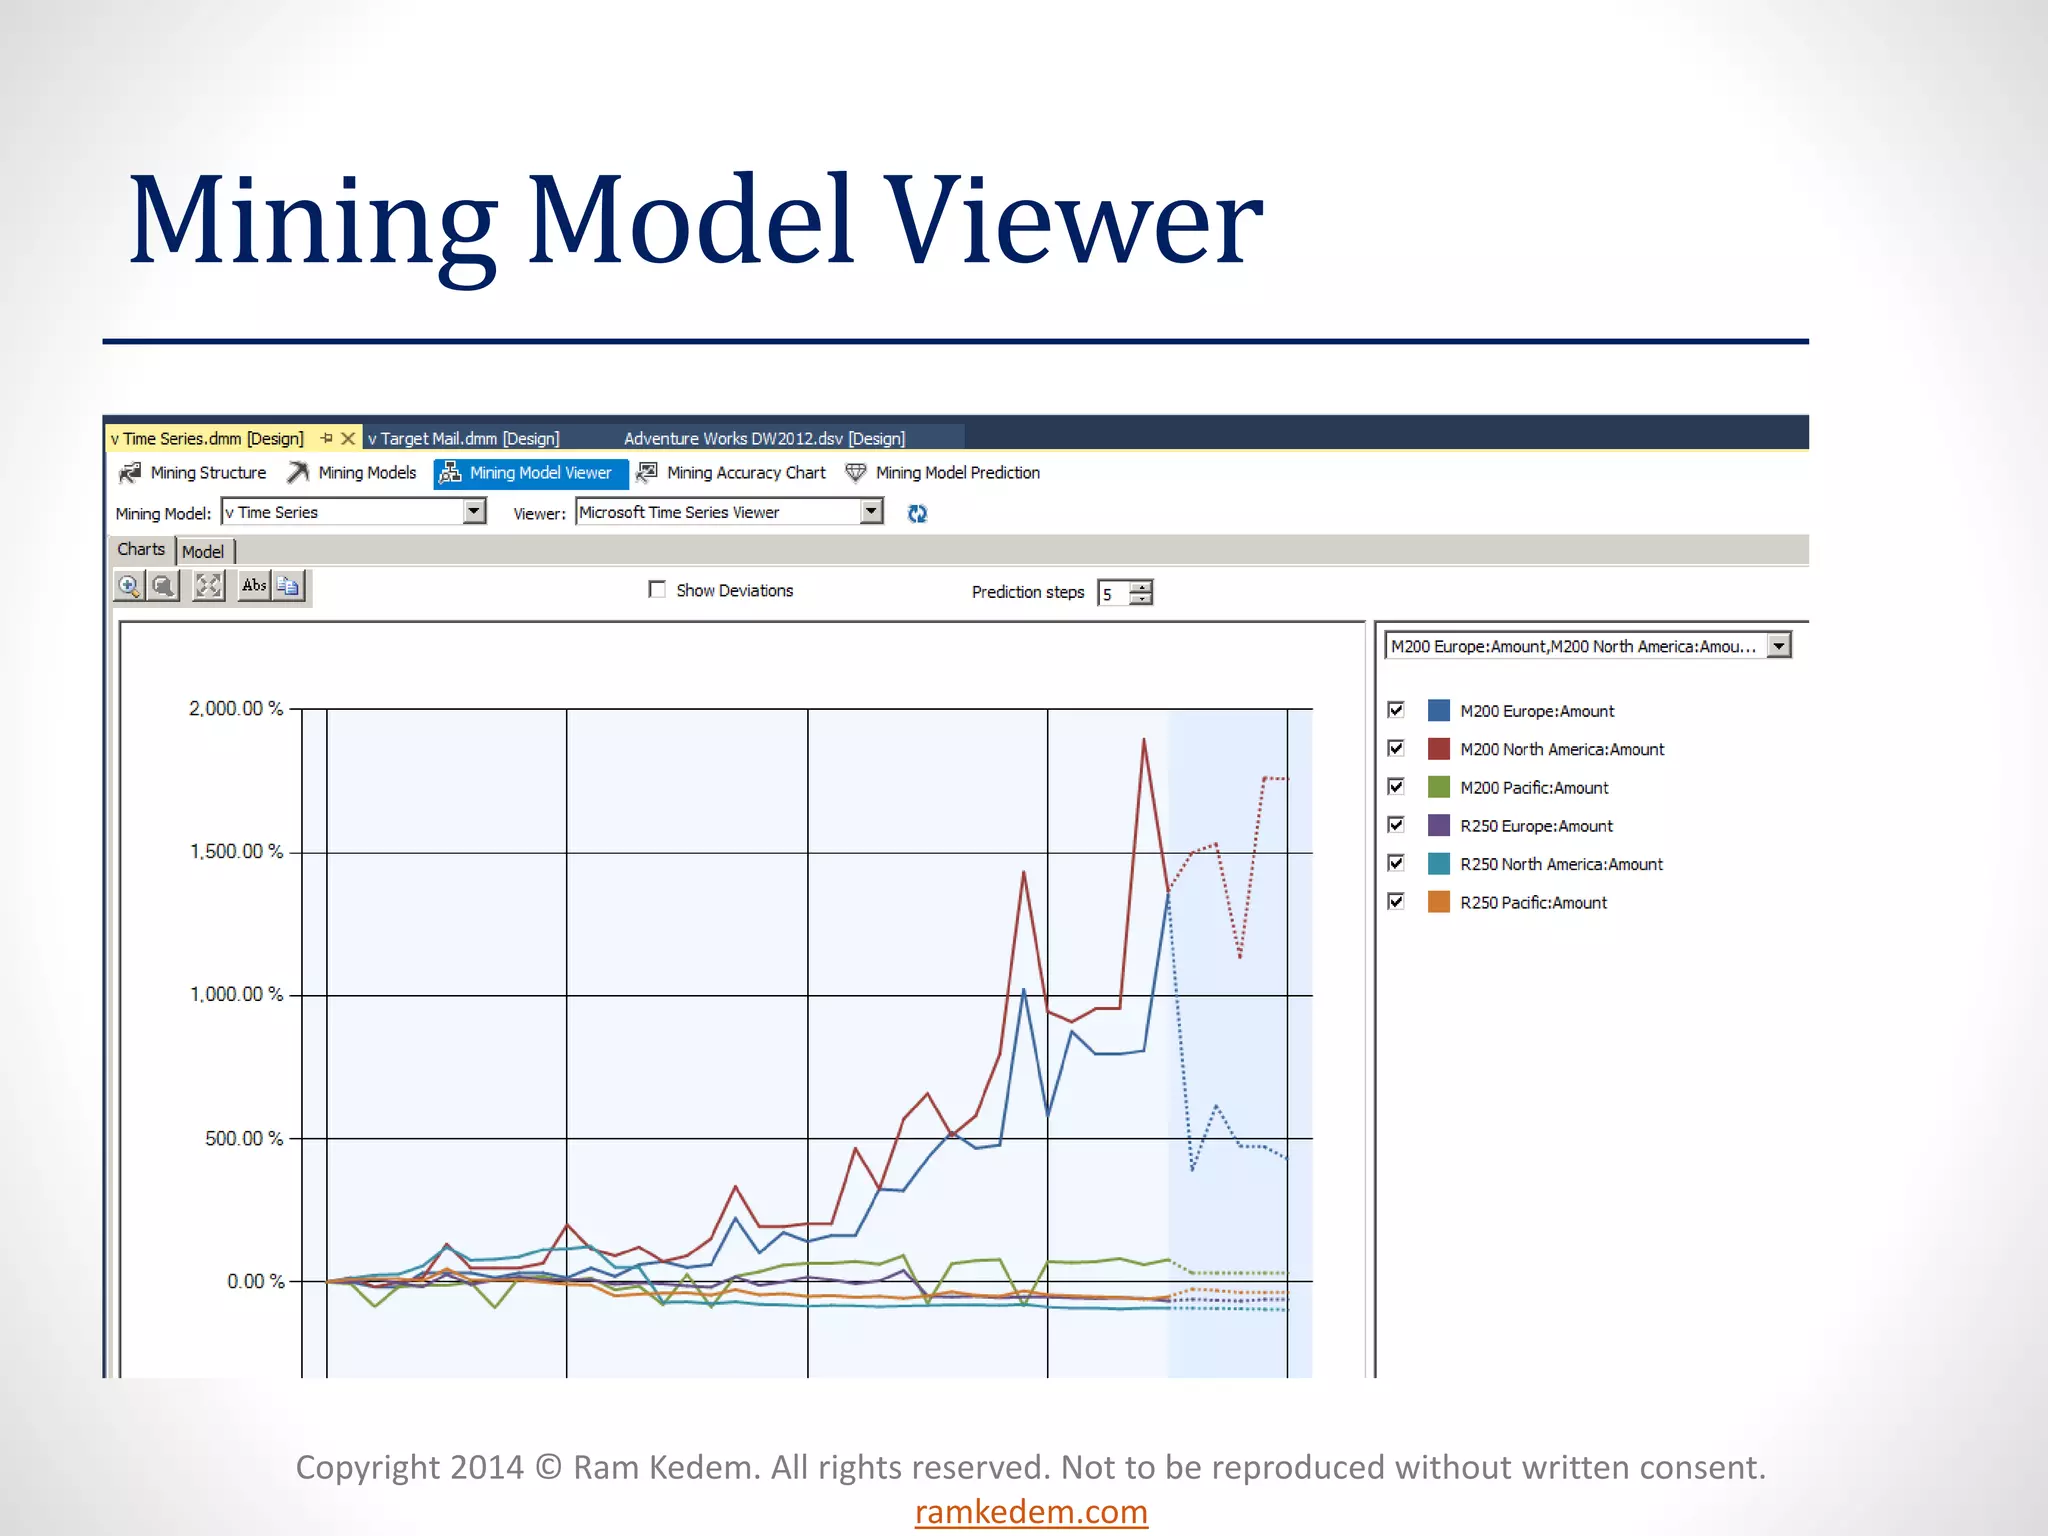Close the Time Series.dmm design tab

click(348, 439)
